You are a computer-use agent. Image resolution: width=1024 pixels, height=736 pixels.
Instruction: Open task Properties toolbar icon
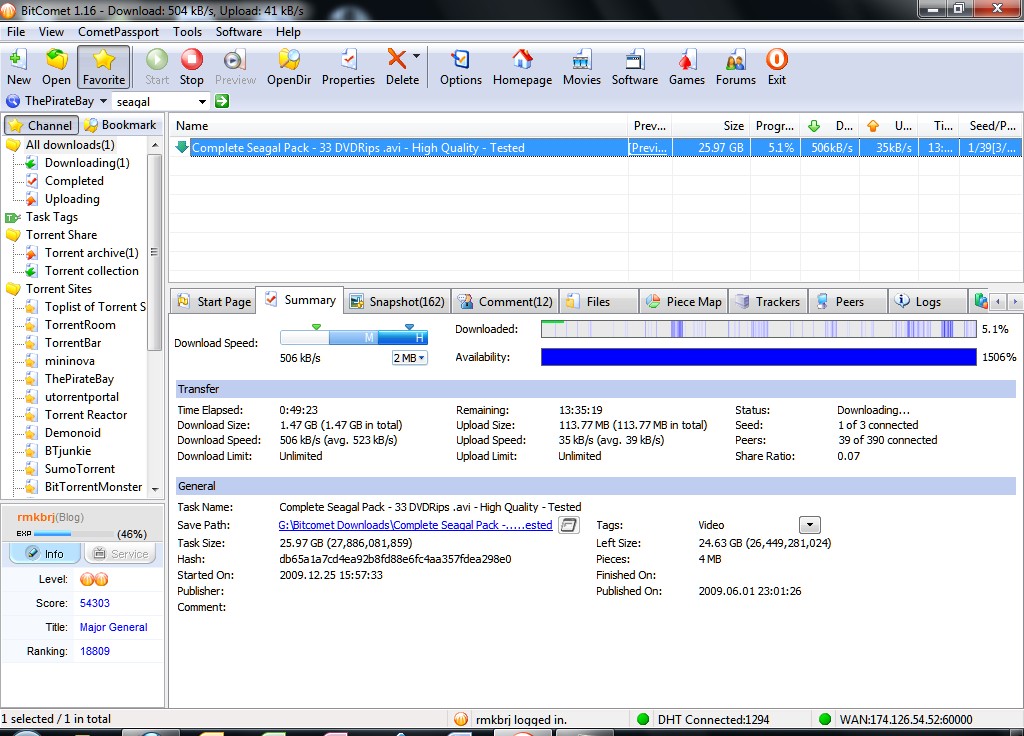coord(348,67)
